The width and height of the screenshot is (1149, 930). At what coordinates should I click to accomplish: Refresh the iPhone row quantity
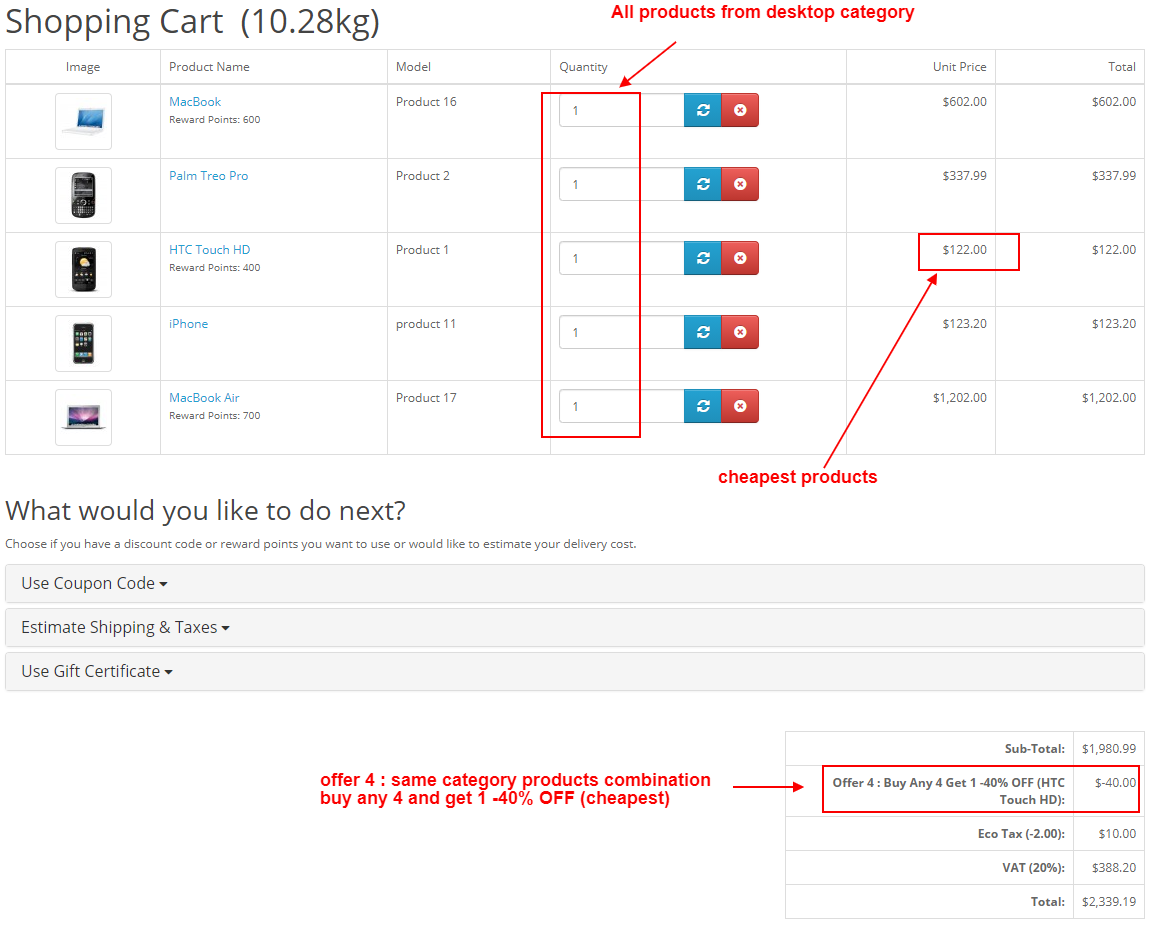point(703,332)
